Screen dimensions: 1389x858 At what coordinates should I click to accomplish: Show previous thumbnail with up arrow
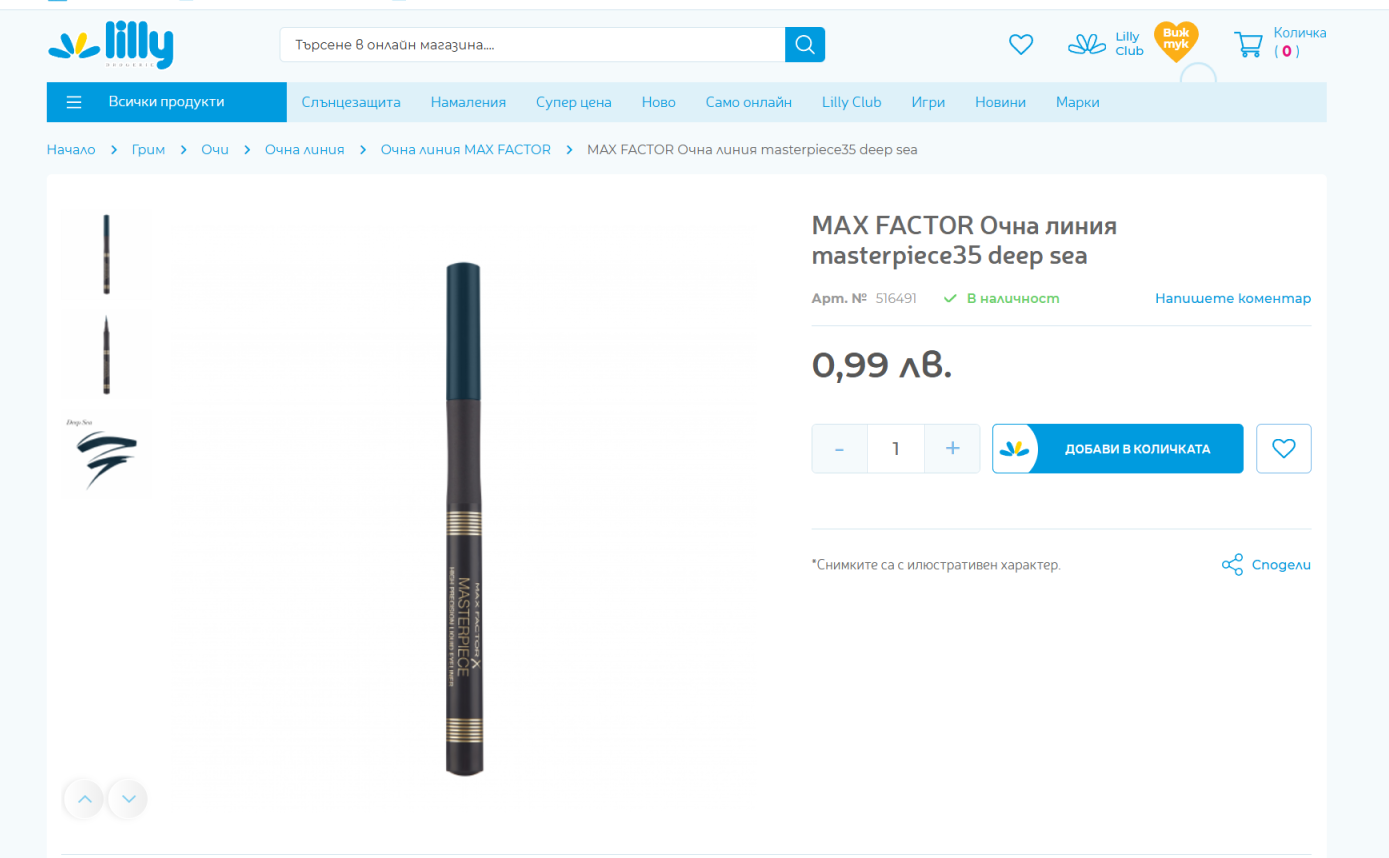[85, 799]
